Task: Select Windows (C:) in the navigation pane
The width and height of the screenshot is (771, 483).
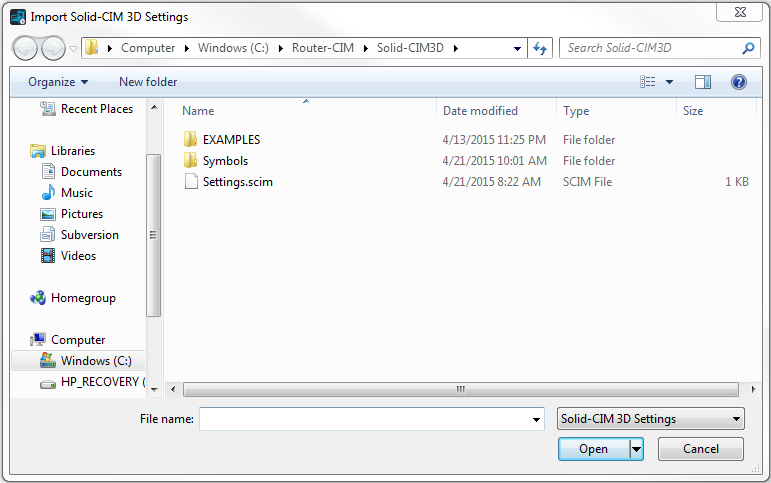Action: [x=95, y=361]
